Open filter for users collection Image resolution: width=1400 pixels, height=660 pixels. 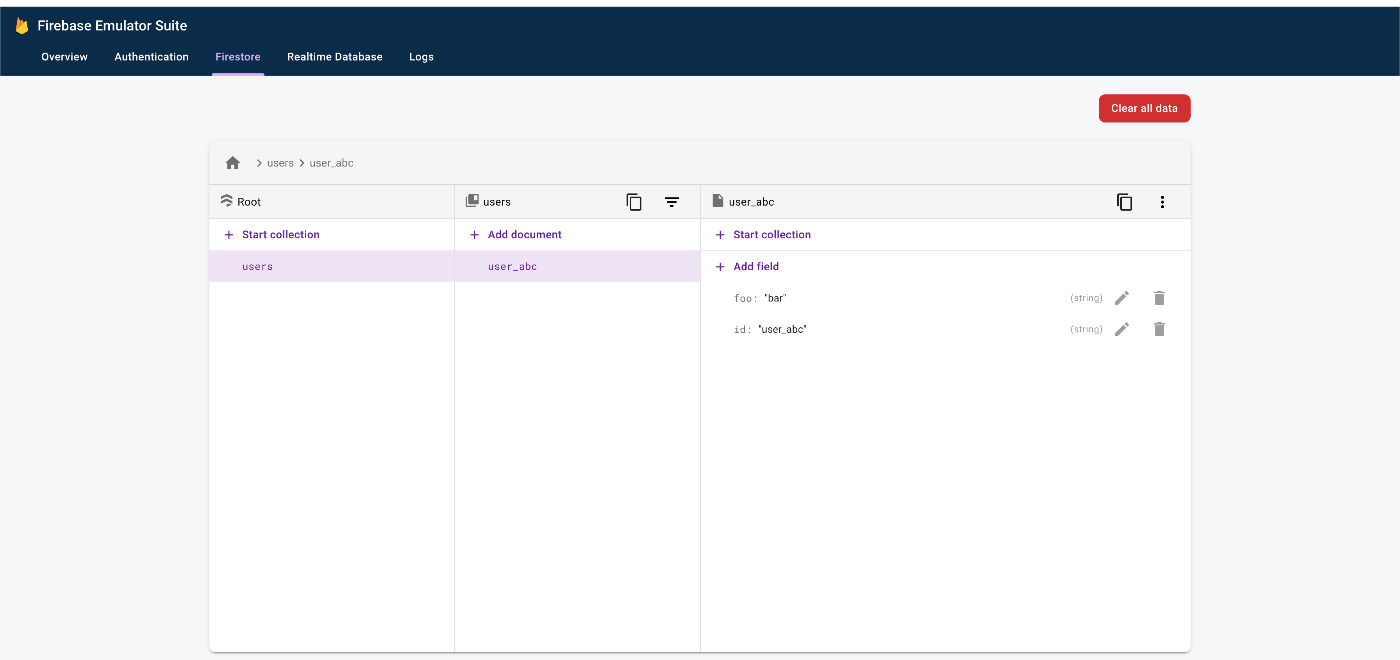tap(672, 202)
